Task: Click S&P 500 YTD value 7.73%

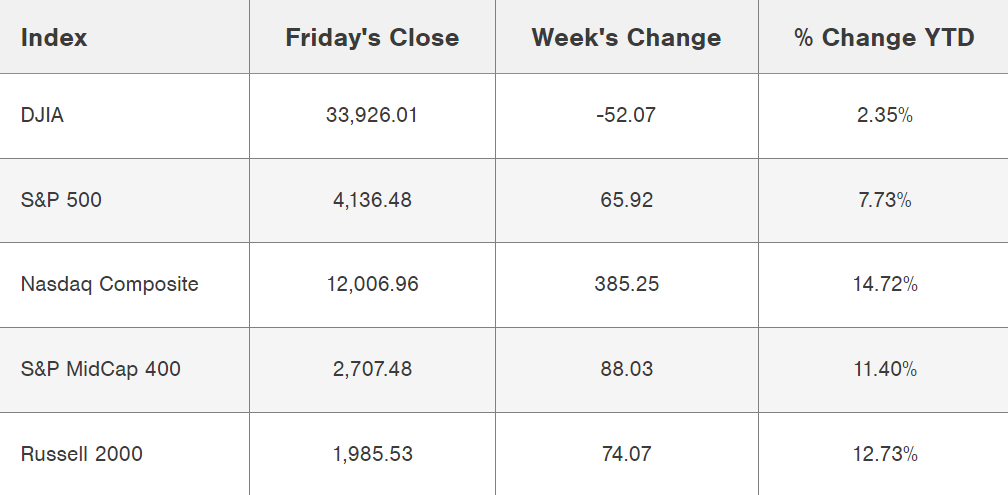Action: point(884,200)
